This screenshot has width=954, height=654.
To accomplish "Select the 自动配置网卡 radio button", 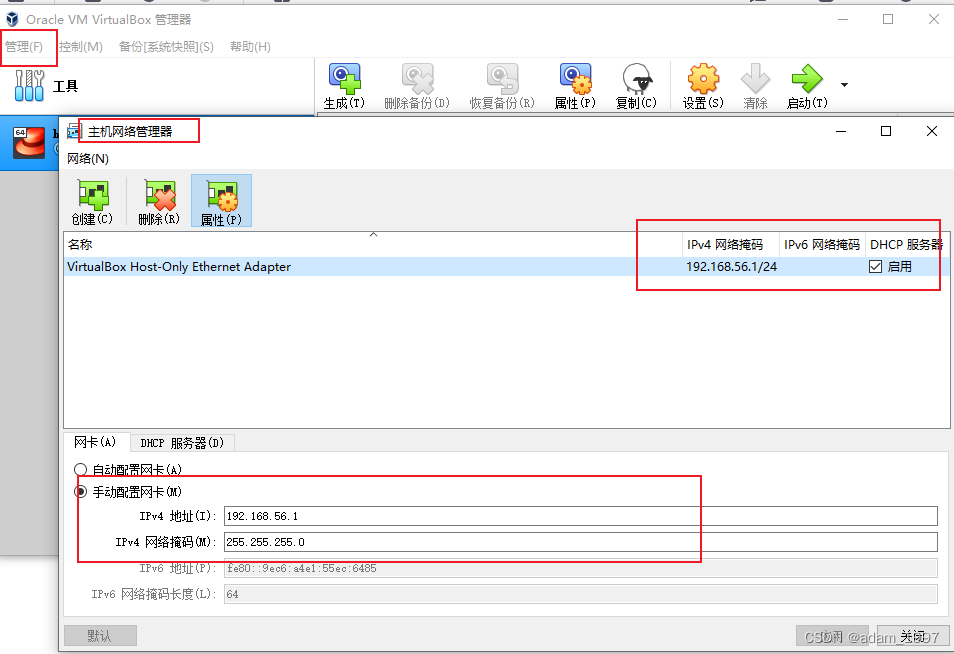I will (x=80, y=469).
